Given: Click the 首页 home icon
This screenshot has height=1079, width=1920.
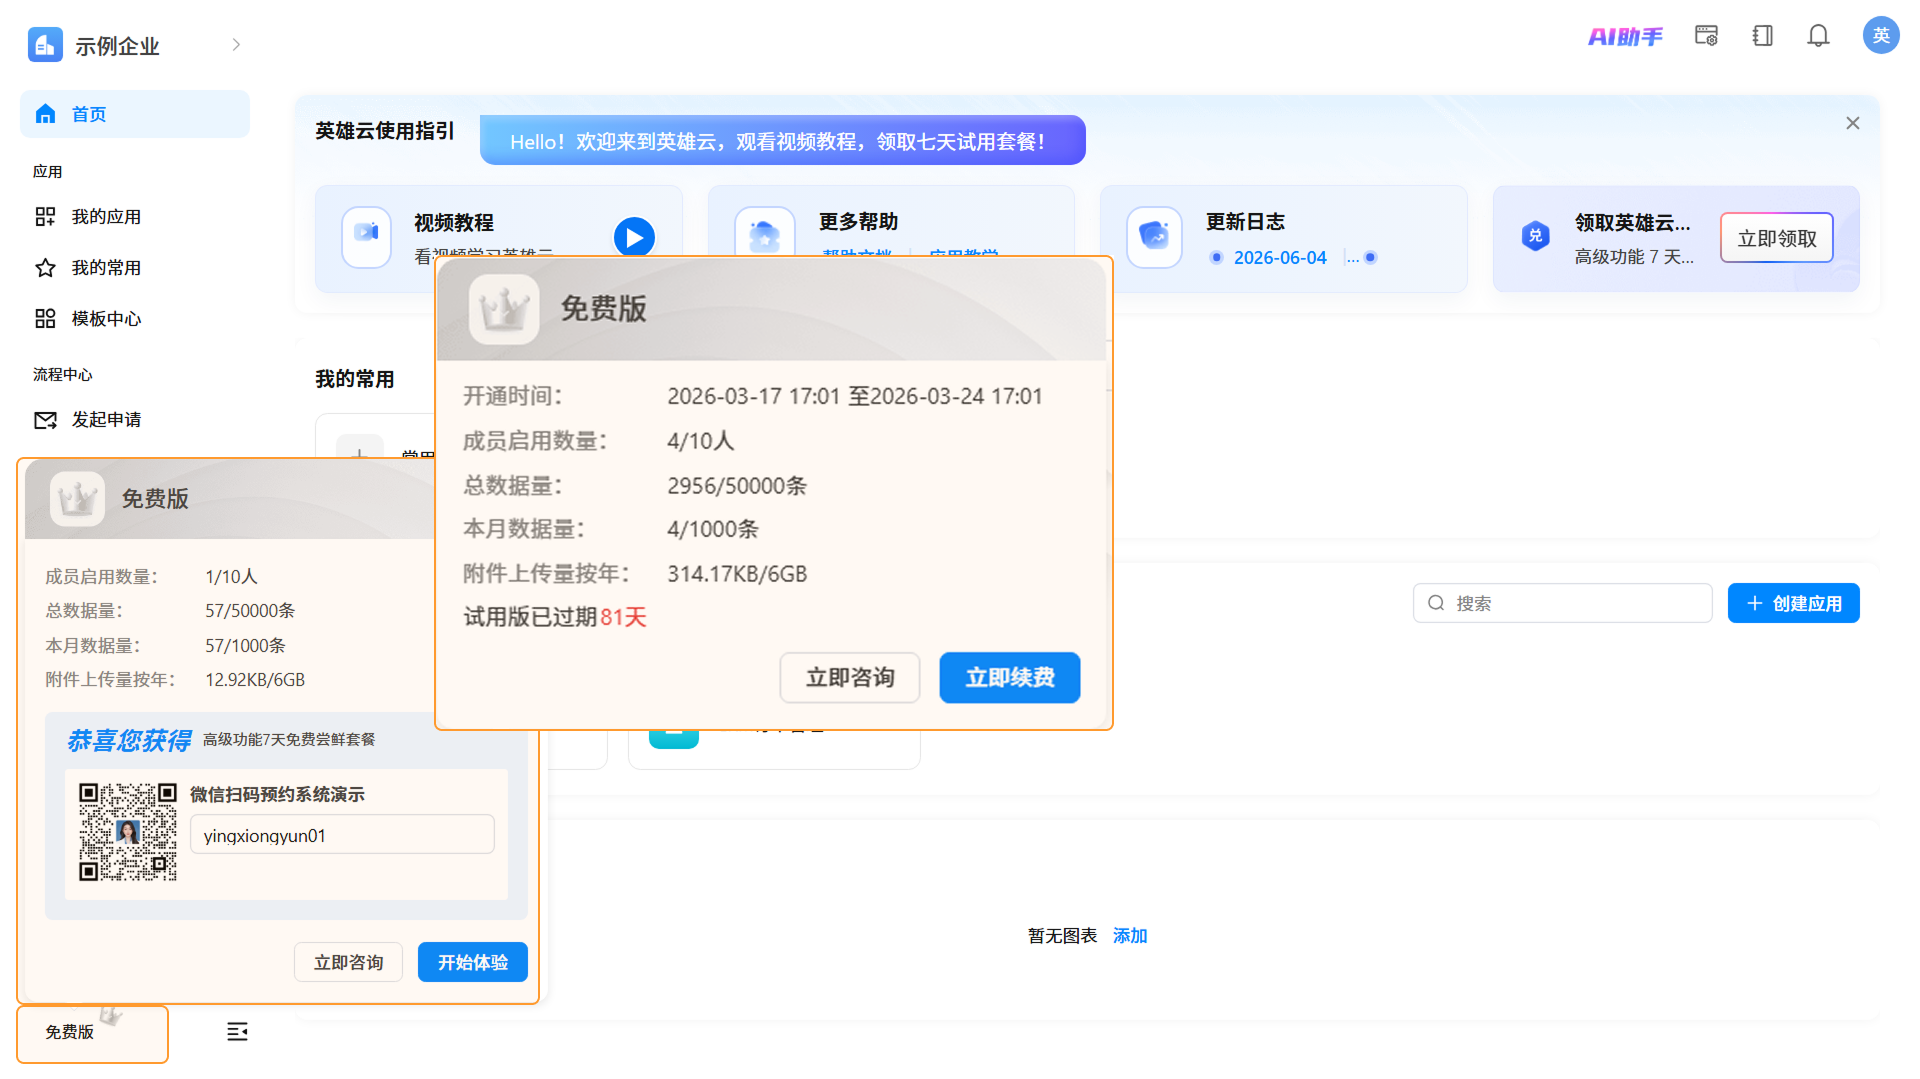Looking at the screenshot, I should pyautogui.click(x=45, y=114).
